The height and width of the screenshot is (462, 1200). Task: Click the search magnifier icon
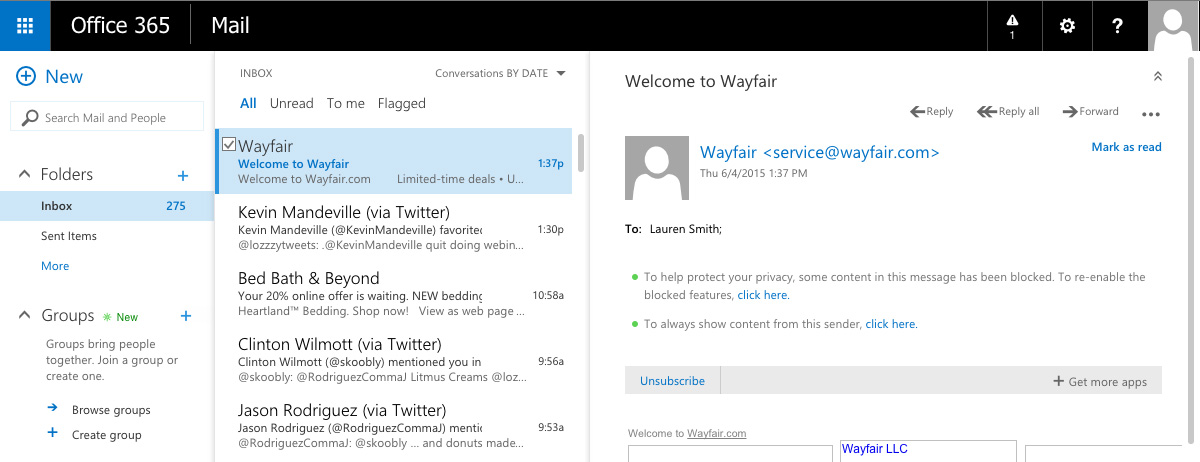(30, 117)
